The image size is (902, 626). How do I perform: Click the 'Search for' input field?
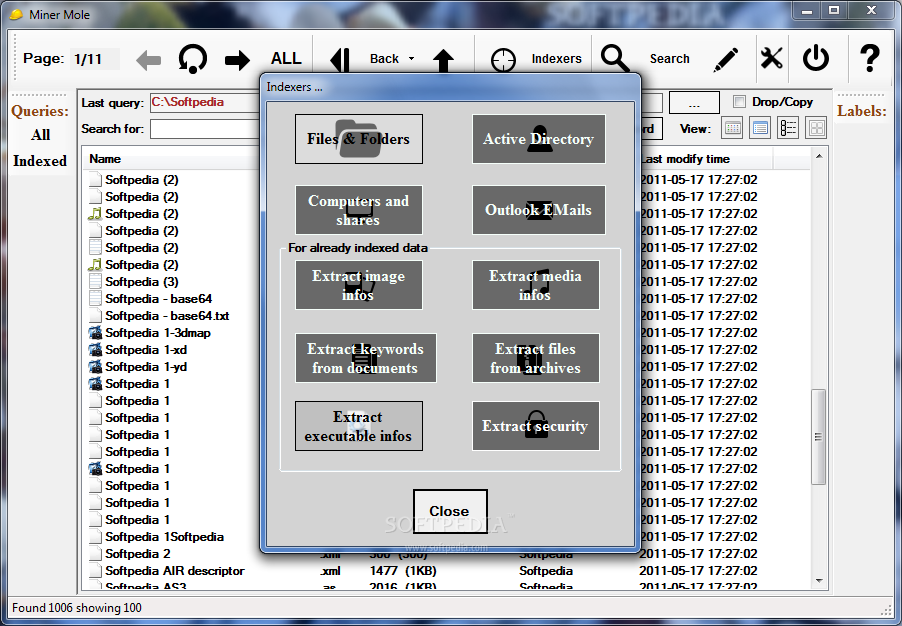[x=205, y=129]
